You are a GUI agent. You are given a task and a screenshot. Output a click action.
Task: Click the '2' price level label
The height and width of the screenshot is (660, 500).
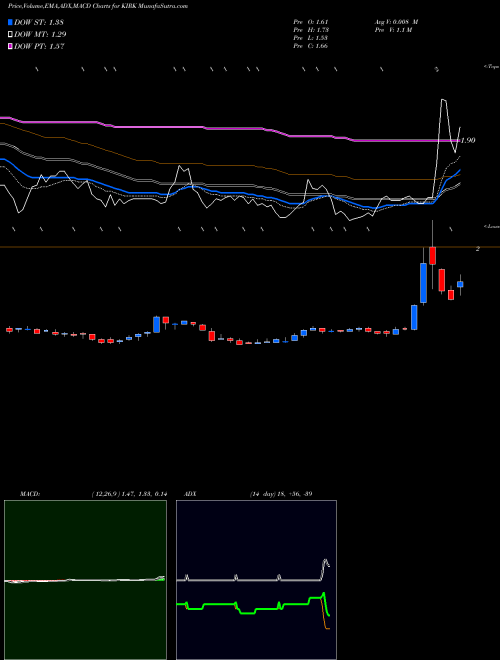click(478, 249)
